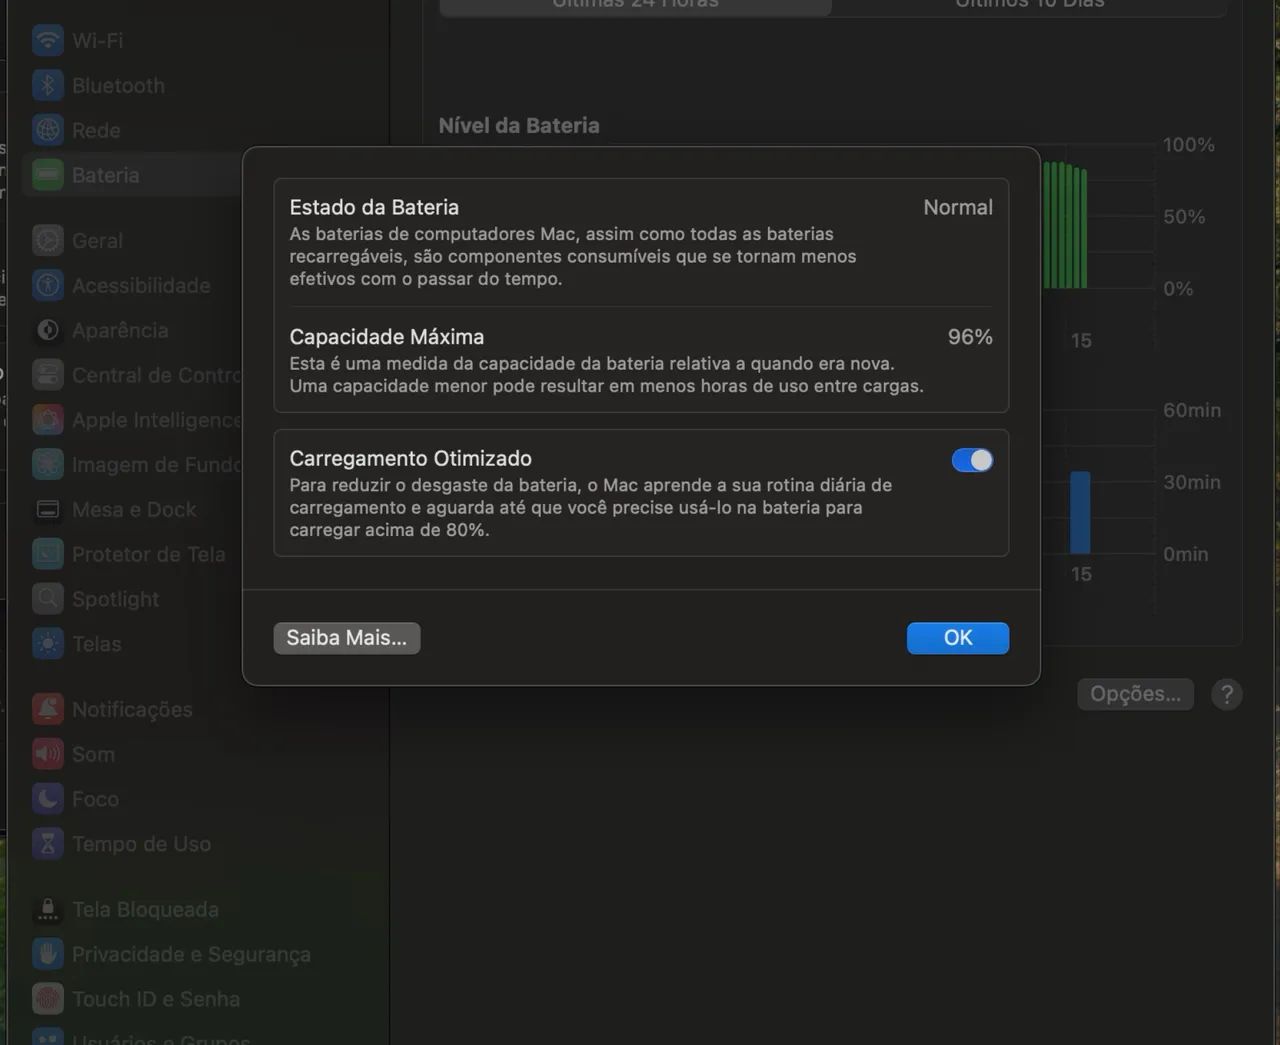Click the Wi-Fi icon in sidebar
The image size is (1280, 1045).
pos(47,41)
